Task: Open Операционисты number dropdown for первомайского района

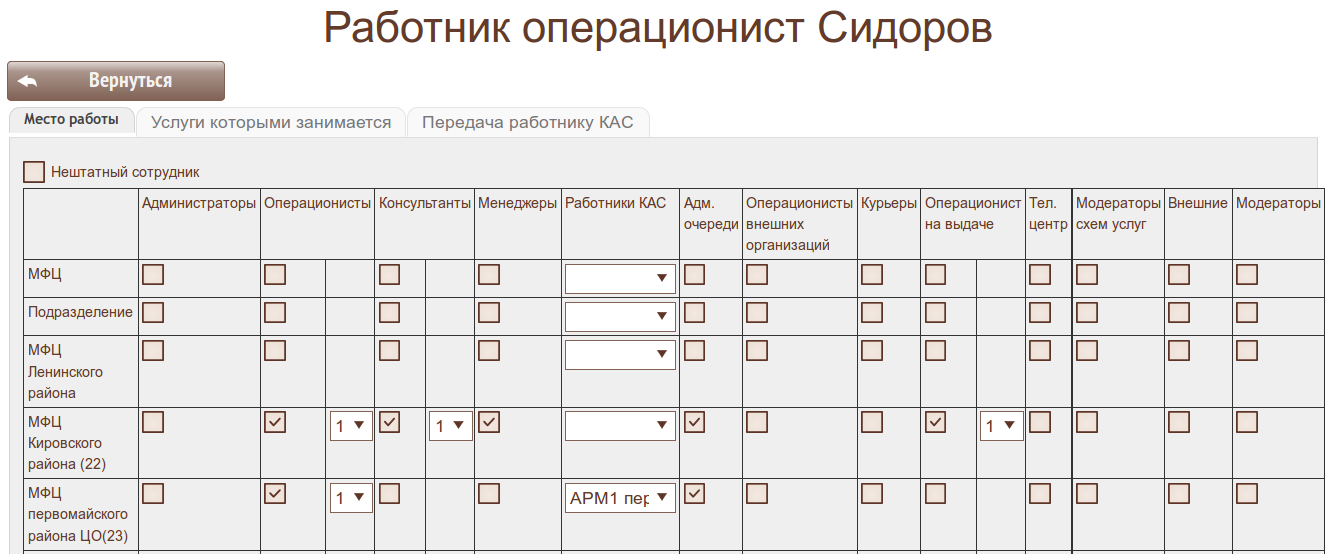Action: tap(351, 498)
